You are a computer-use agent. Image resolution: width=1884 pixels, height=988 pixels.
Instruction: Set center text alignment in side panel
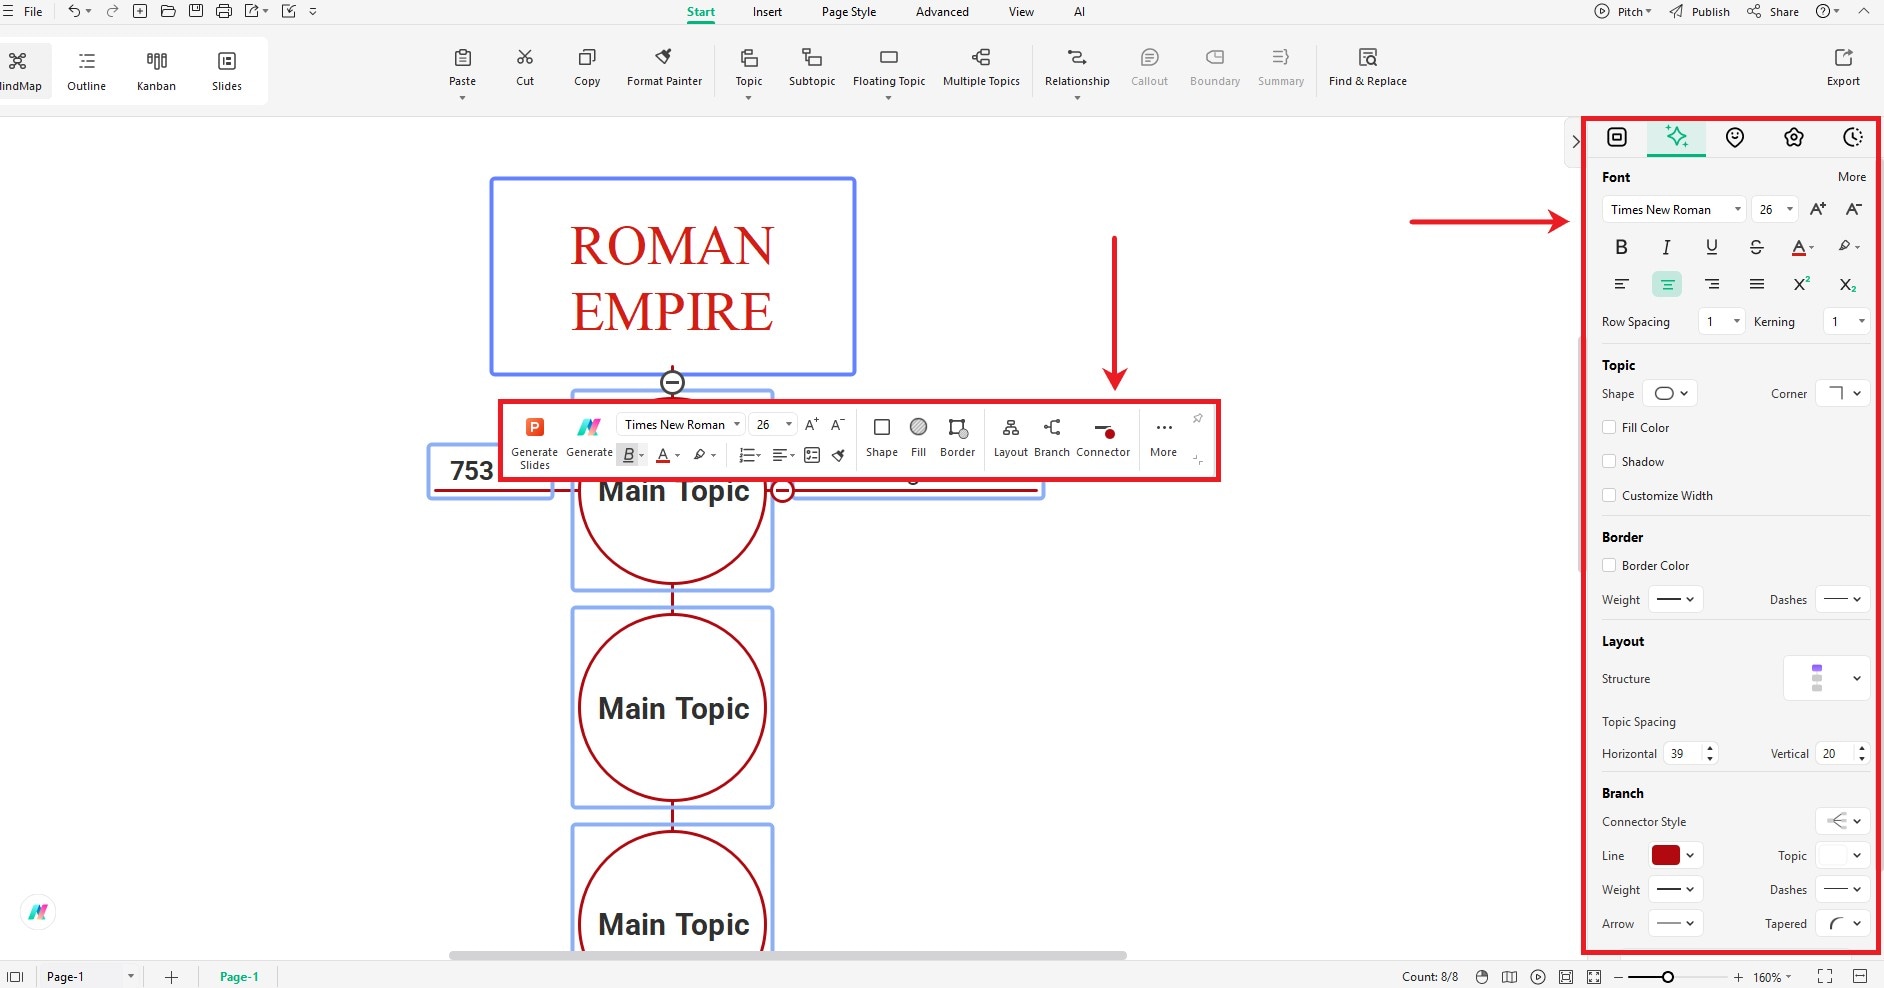pos(1666,285)
